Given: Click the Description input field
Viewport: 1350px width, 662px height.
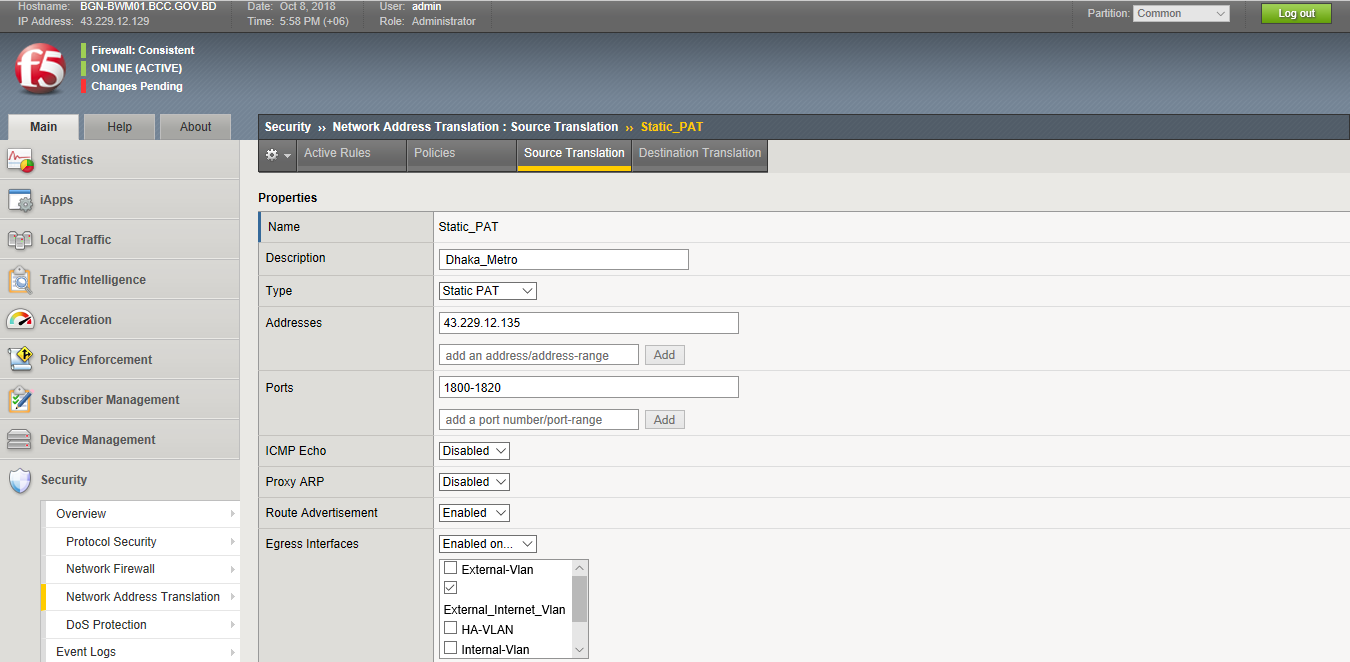Looking at the screenshot, I should (564, 260).
